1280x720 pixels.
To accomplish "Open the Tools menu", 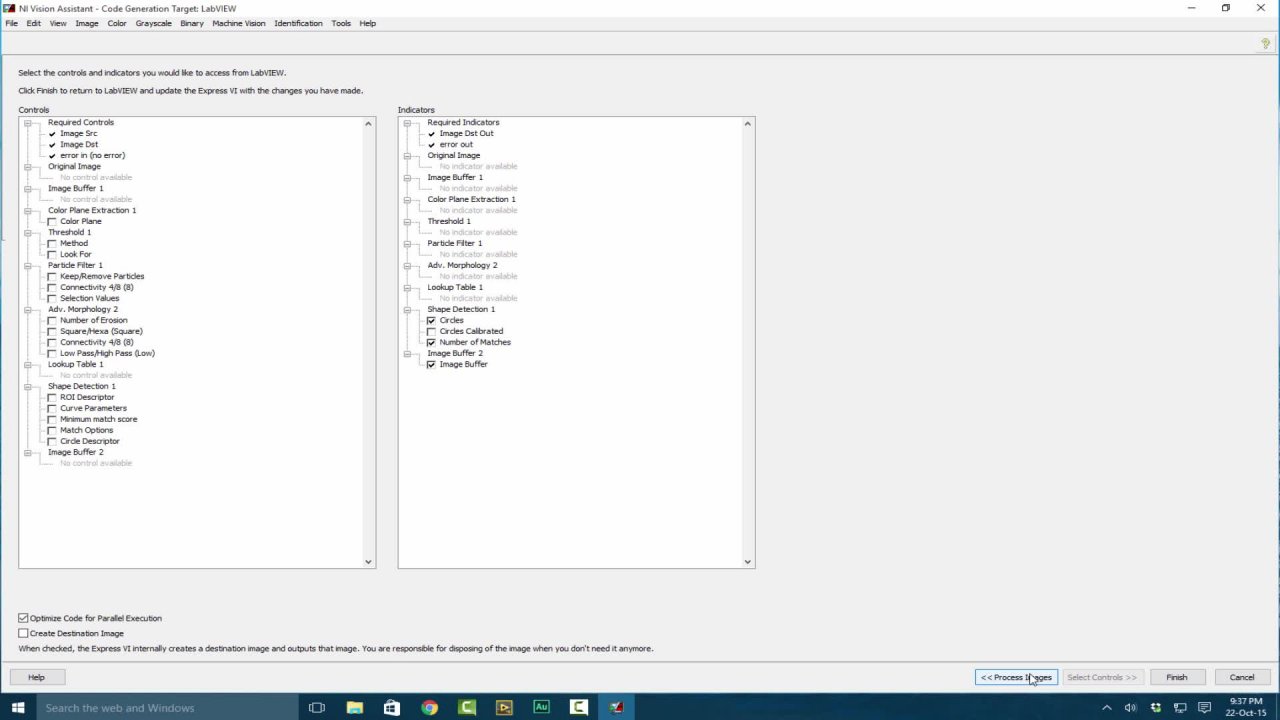I will (341, 23).
